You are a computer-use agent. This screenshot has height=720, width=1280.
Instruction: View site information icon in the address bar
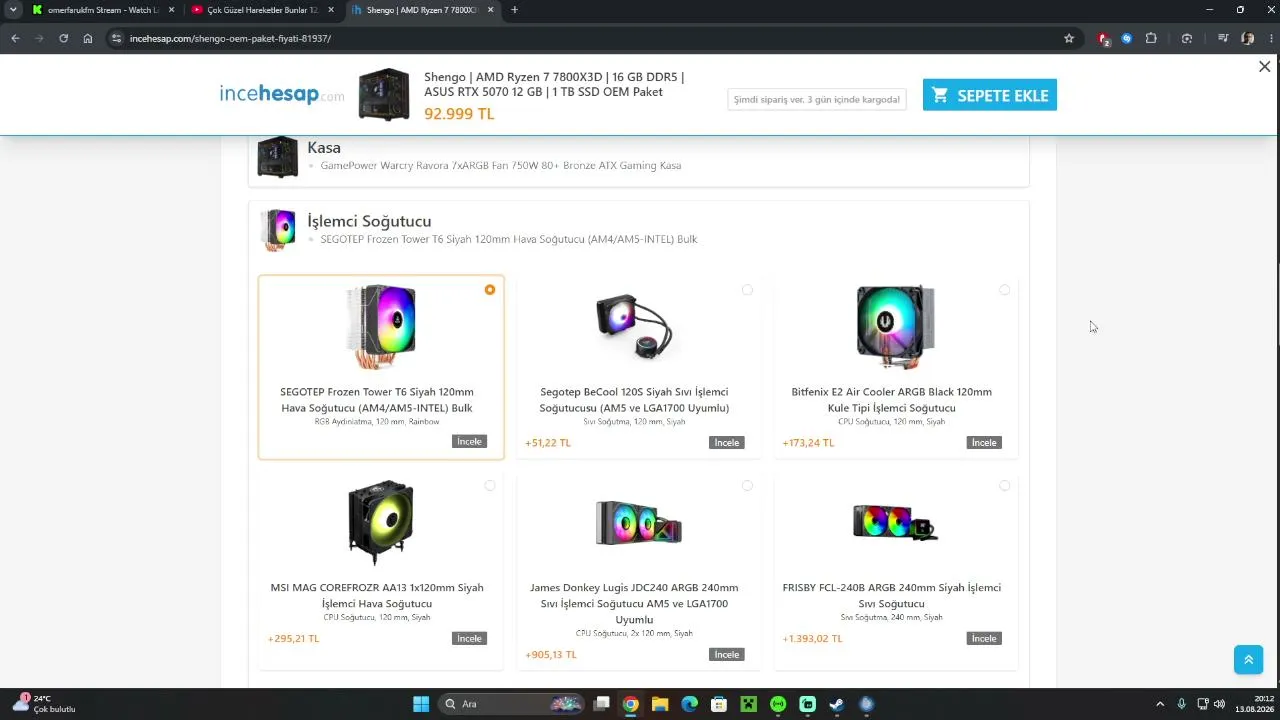(116, 38)
